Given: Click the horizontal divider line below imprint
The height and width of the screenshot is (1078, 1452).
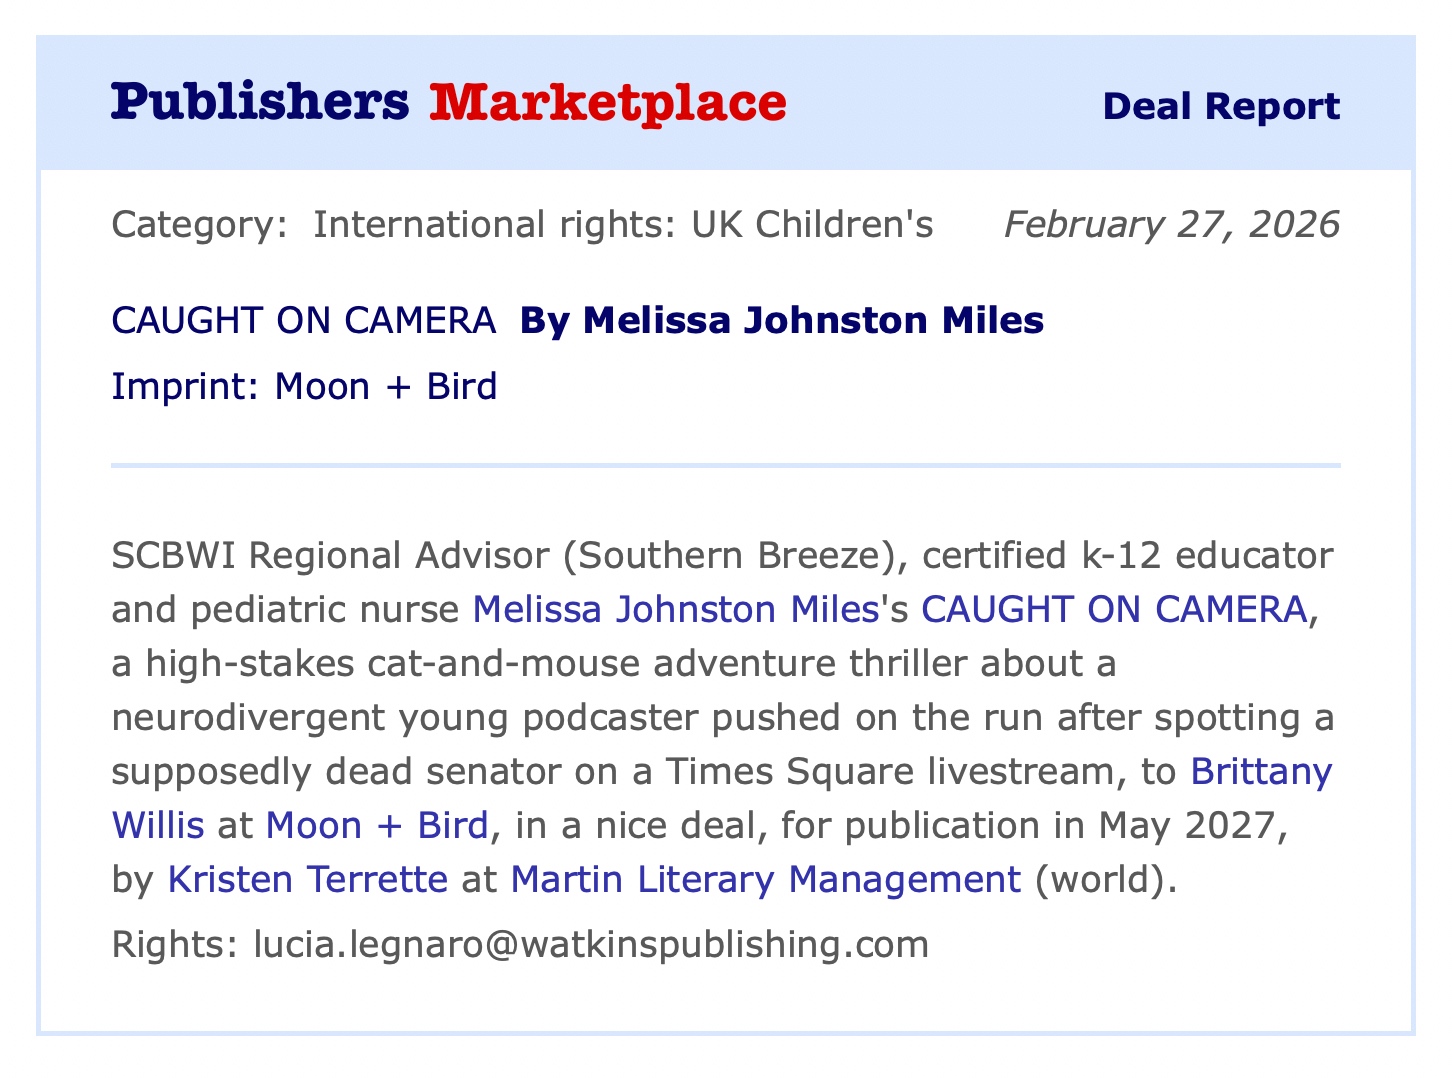Looking at the screenshot, I should [725, 465].
